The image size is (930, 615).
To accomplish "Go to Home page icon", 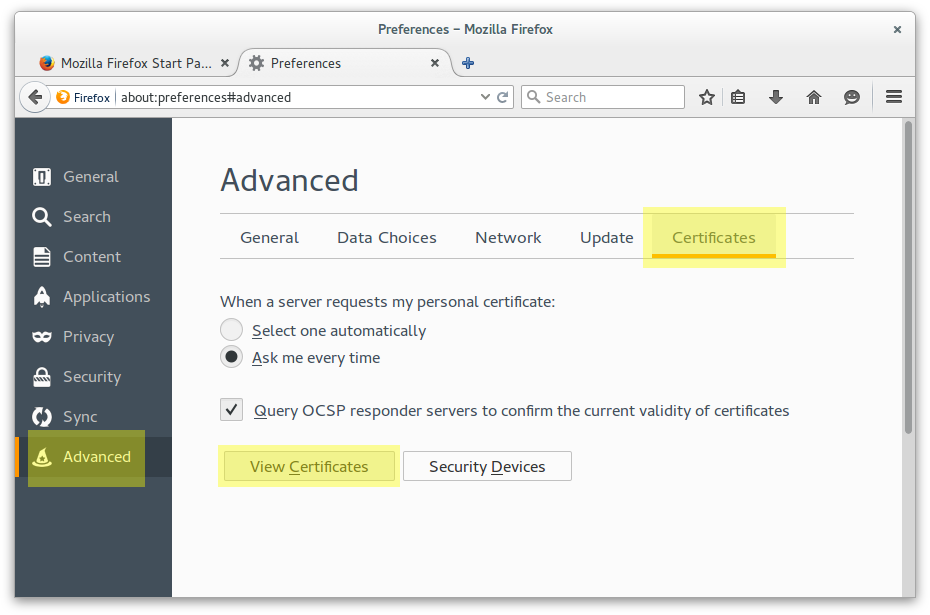I will pyautogui.click(x=814, y=97).
